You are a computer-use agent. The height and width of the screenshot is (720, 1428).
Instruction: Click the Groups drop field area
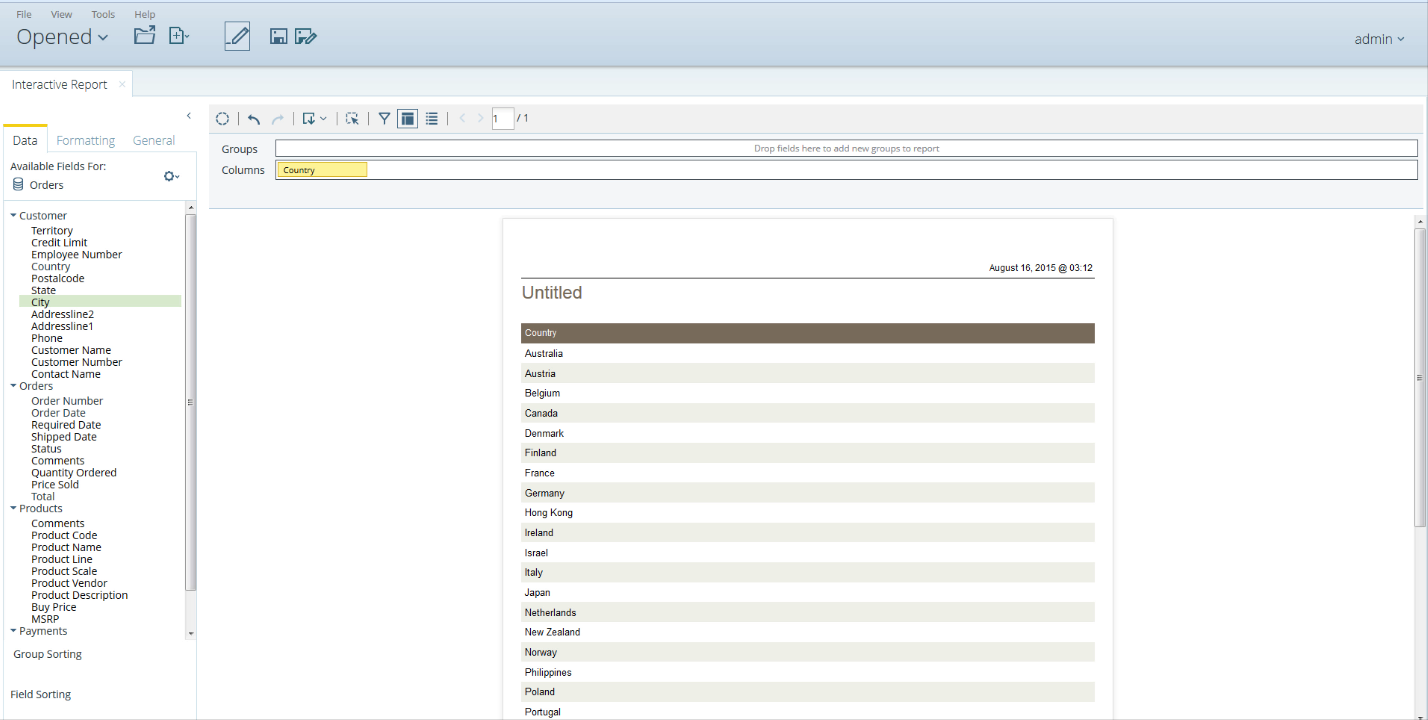846,149
